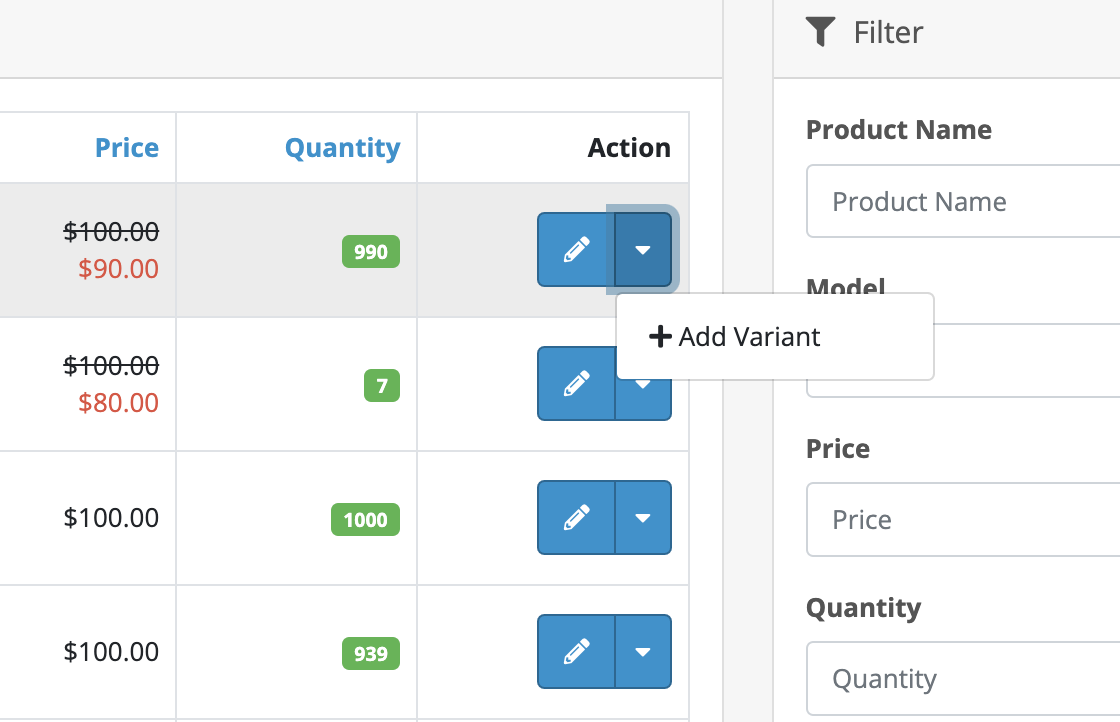This screenshot has height=722, width=1120.
Task: Click $100.00 price in 939 quantity row
Action: [111, 652]
